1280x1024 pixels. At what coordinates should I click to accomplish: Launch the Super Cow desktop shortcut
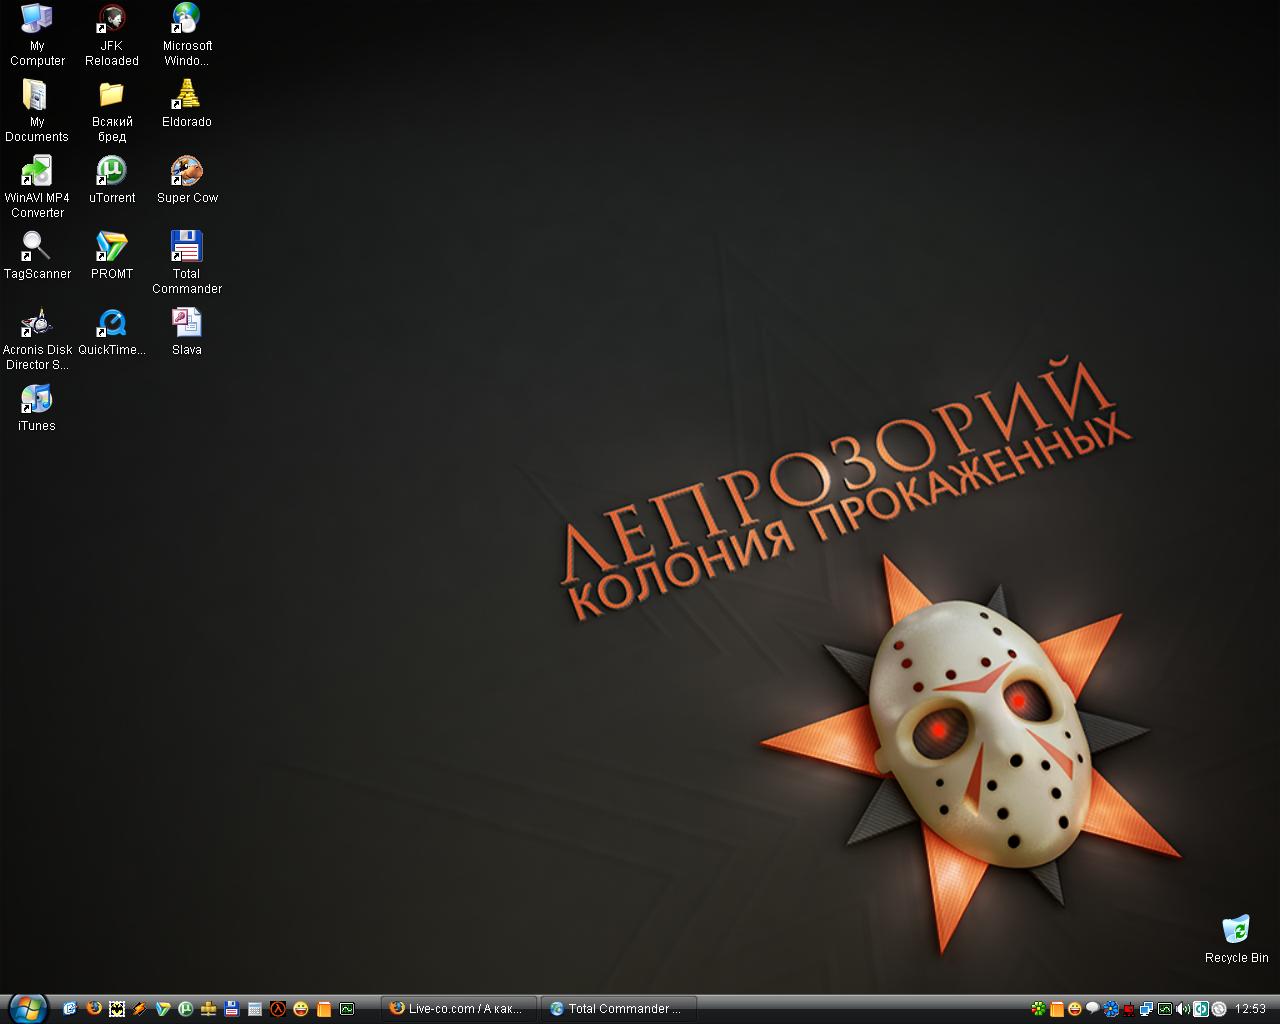point(187,171)
